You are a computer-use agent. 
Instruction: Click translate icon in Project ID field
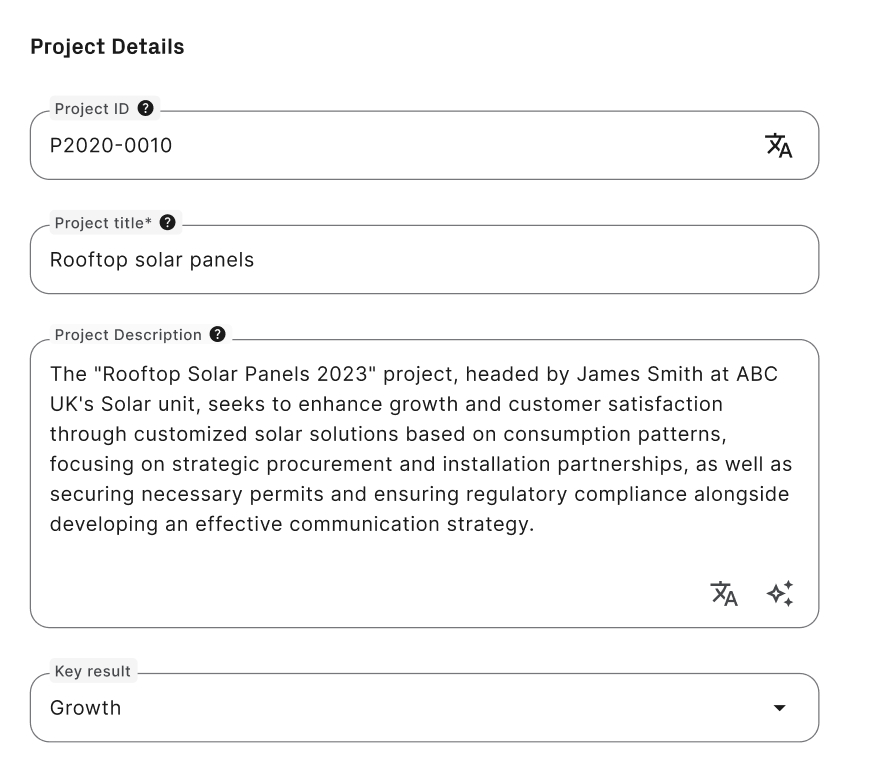(778, 146)
